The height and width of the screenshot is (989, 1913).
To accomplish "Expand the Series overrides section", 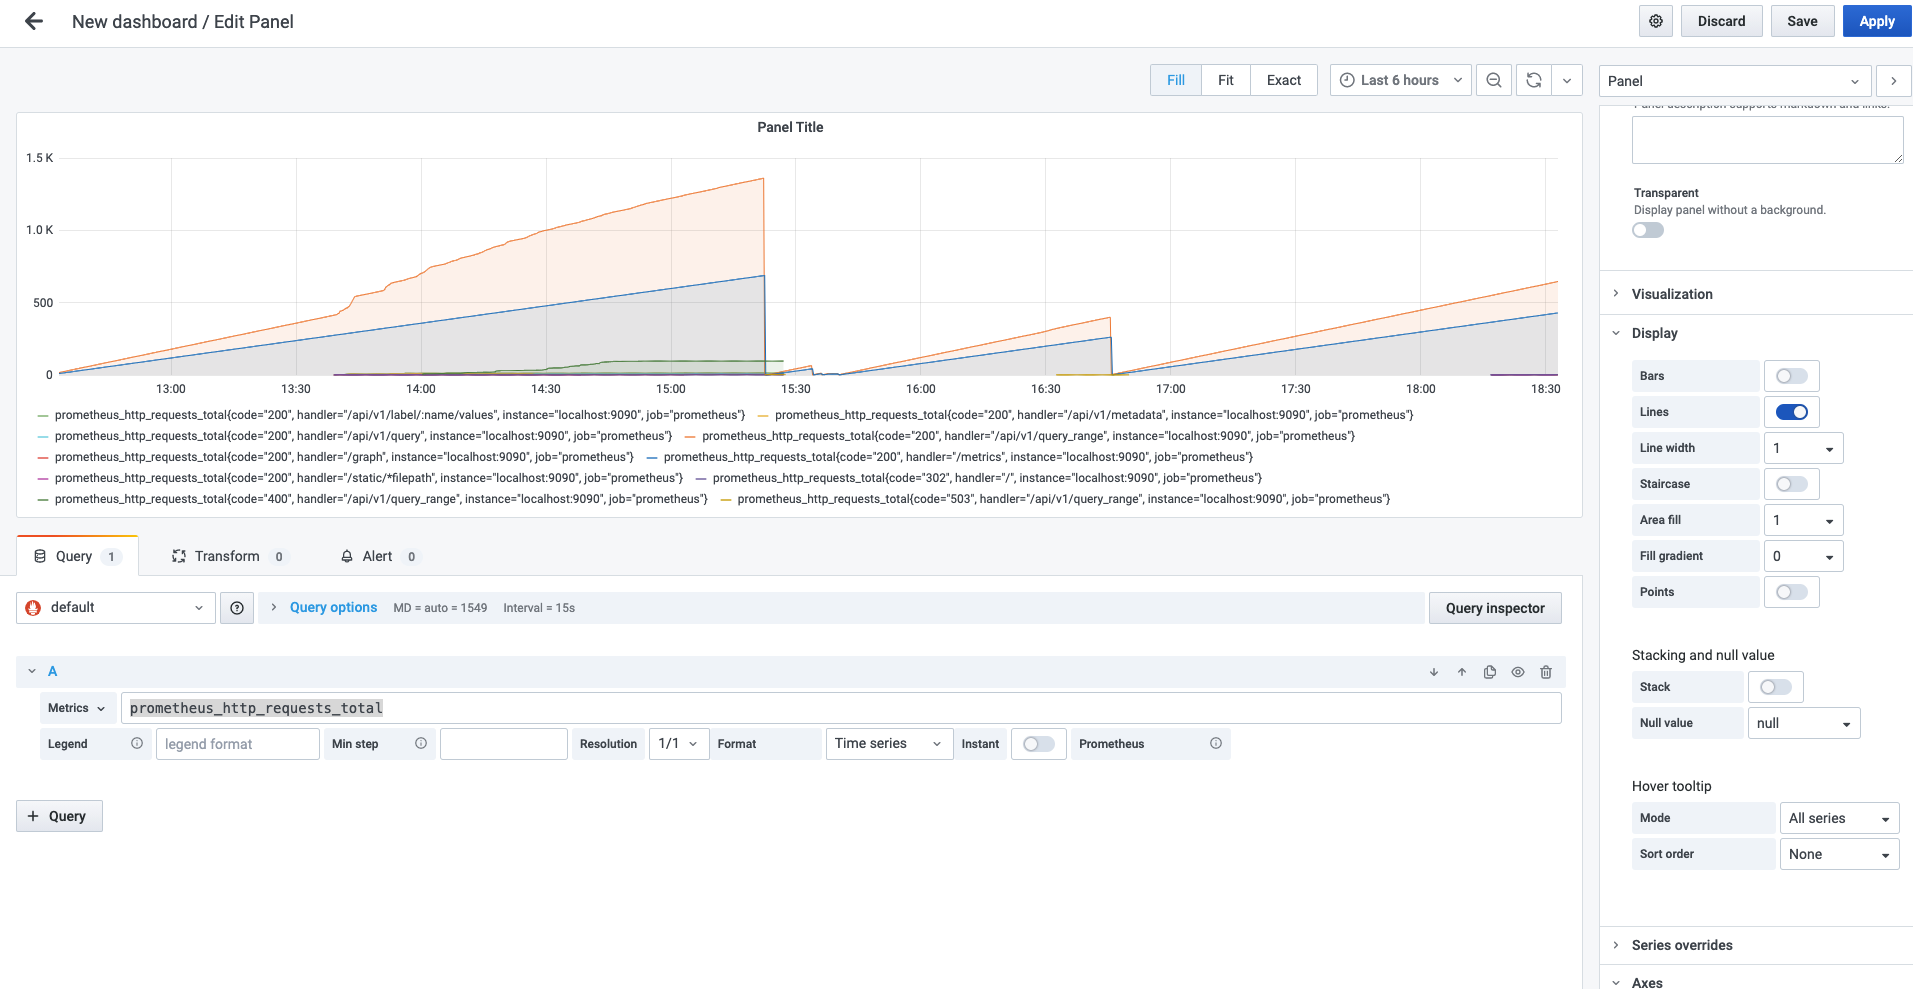I will pyautogui.click(x=1682, y=945).
